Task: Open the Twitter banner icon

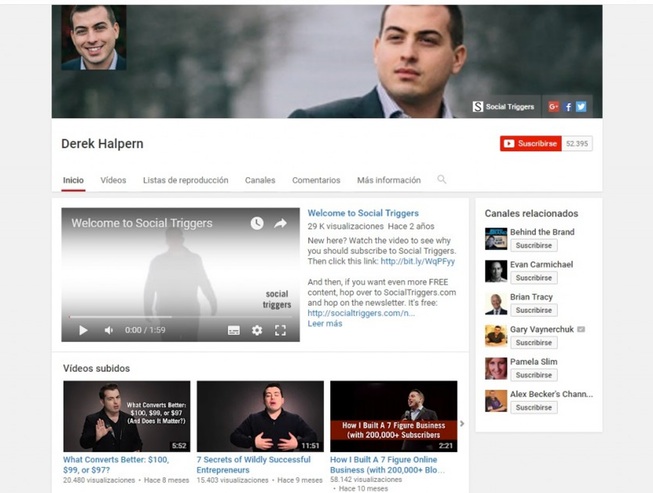Action: tap(581, 107)
